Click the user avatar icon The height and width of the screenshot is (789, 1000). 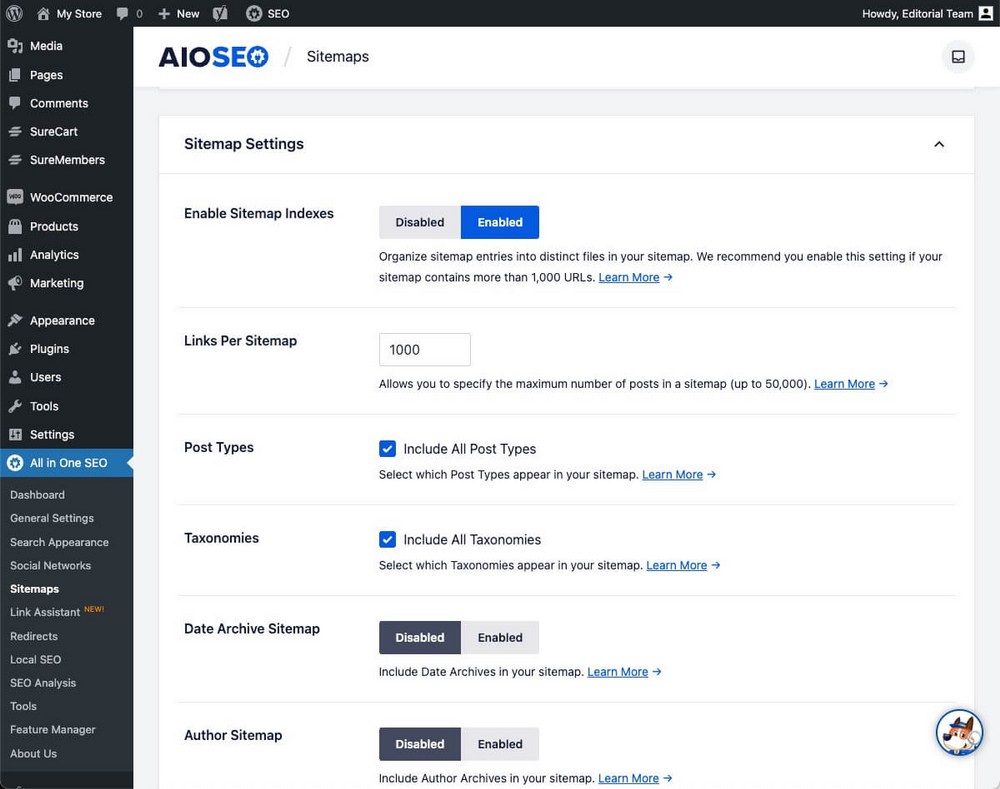pyautogui.click(x=986, y=13)
